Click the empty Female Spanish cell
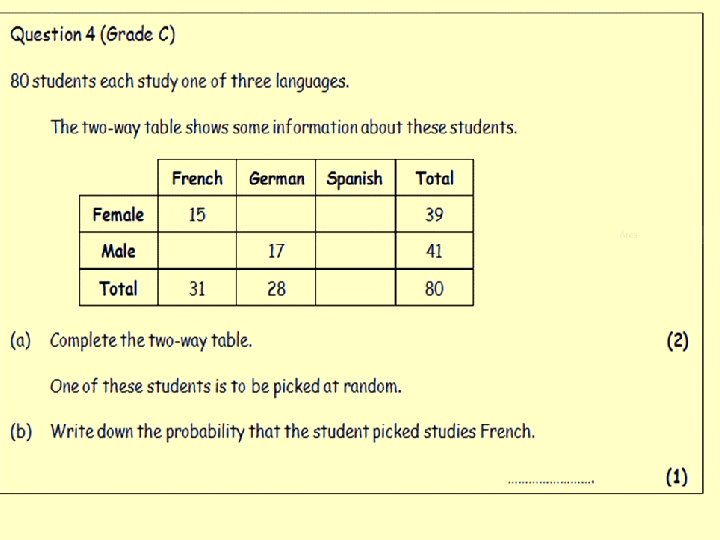 click(355, 214)
